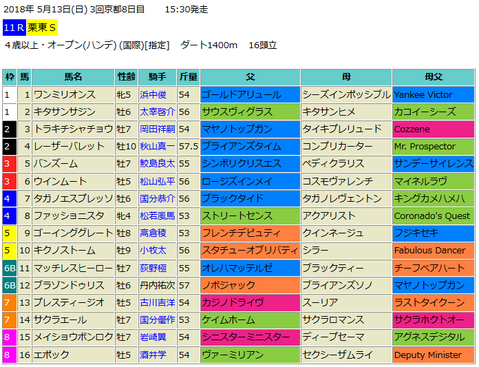Click dam cell セクシーザムライ

pyautogui.click(x=346, y=355)
